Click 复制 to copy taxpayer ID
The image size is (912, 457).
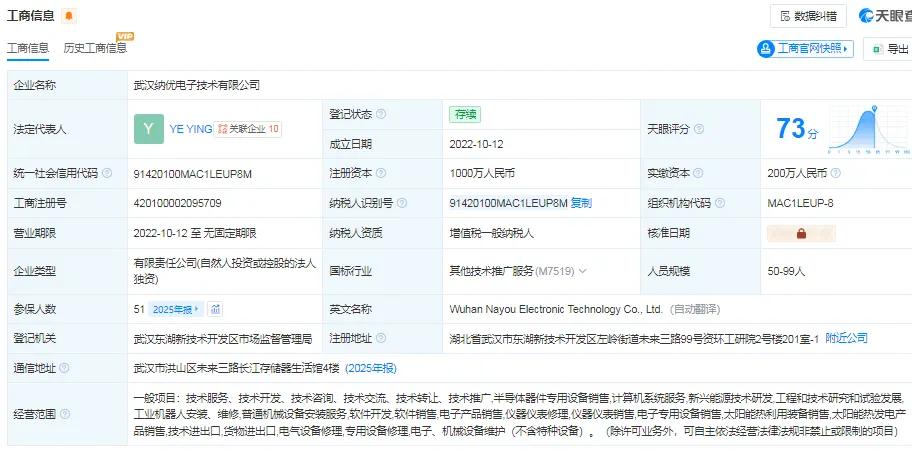581,203
